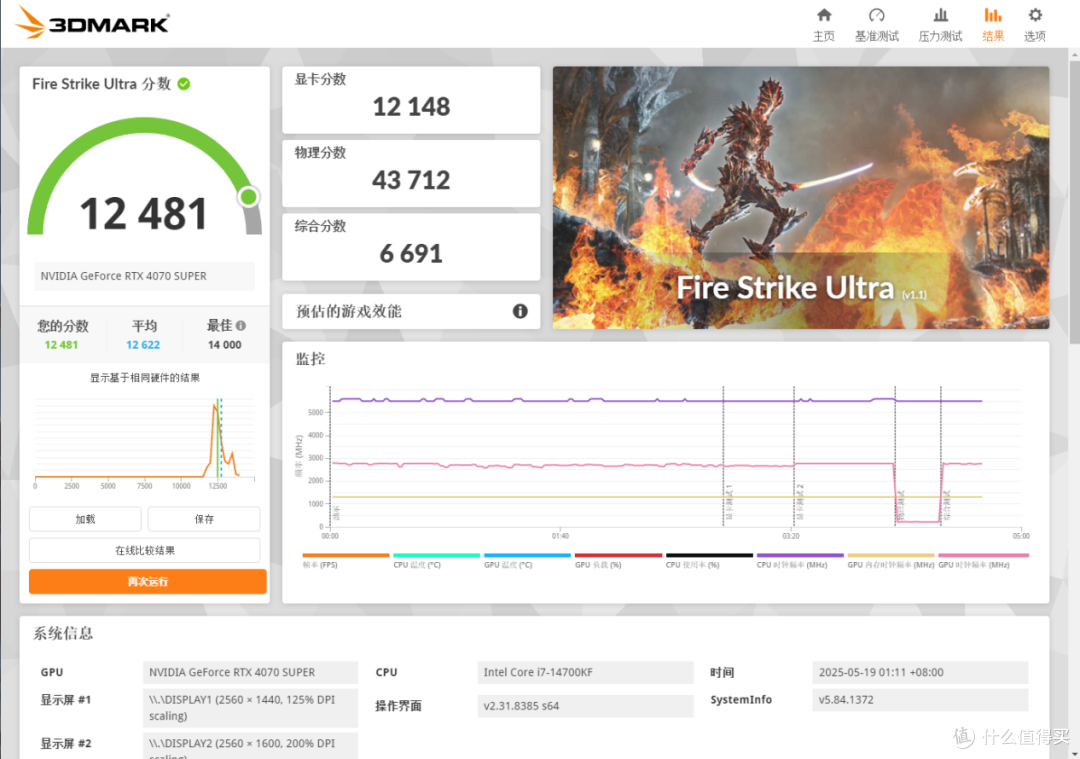Click the 显示基于相同硬件的结果 caption
Viewport: 1080px width, 759px height.
(x=145, y=377)
